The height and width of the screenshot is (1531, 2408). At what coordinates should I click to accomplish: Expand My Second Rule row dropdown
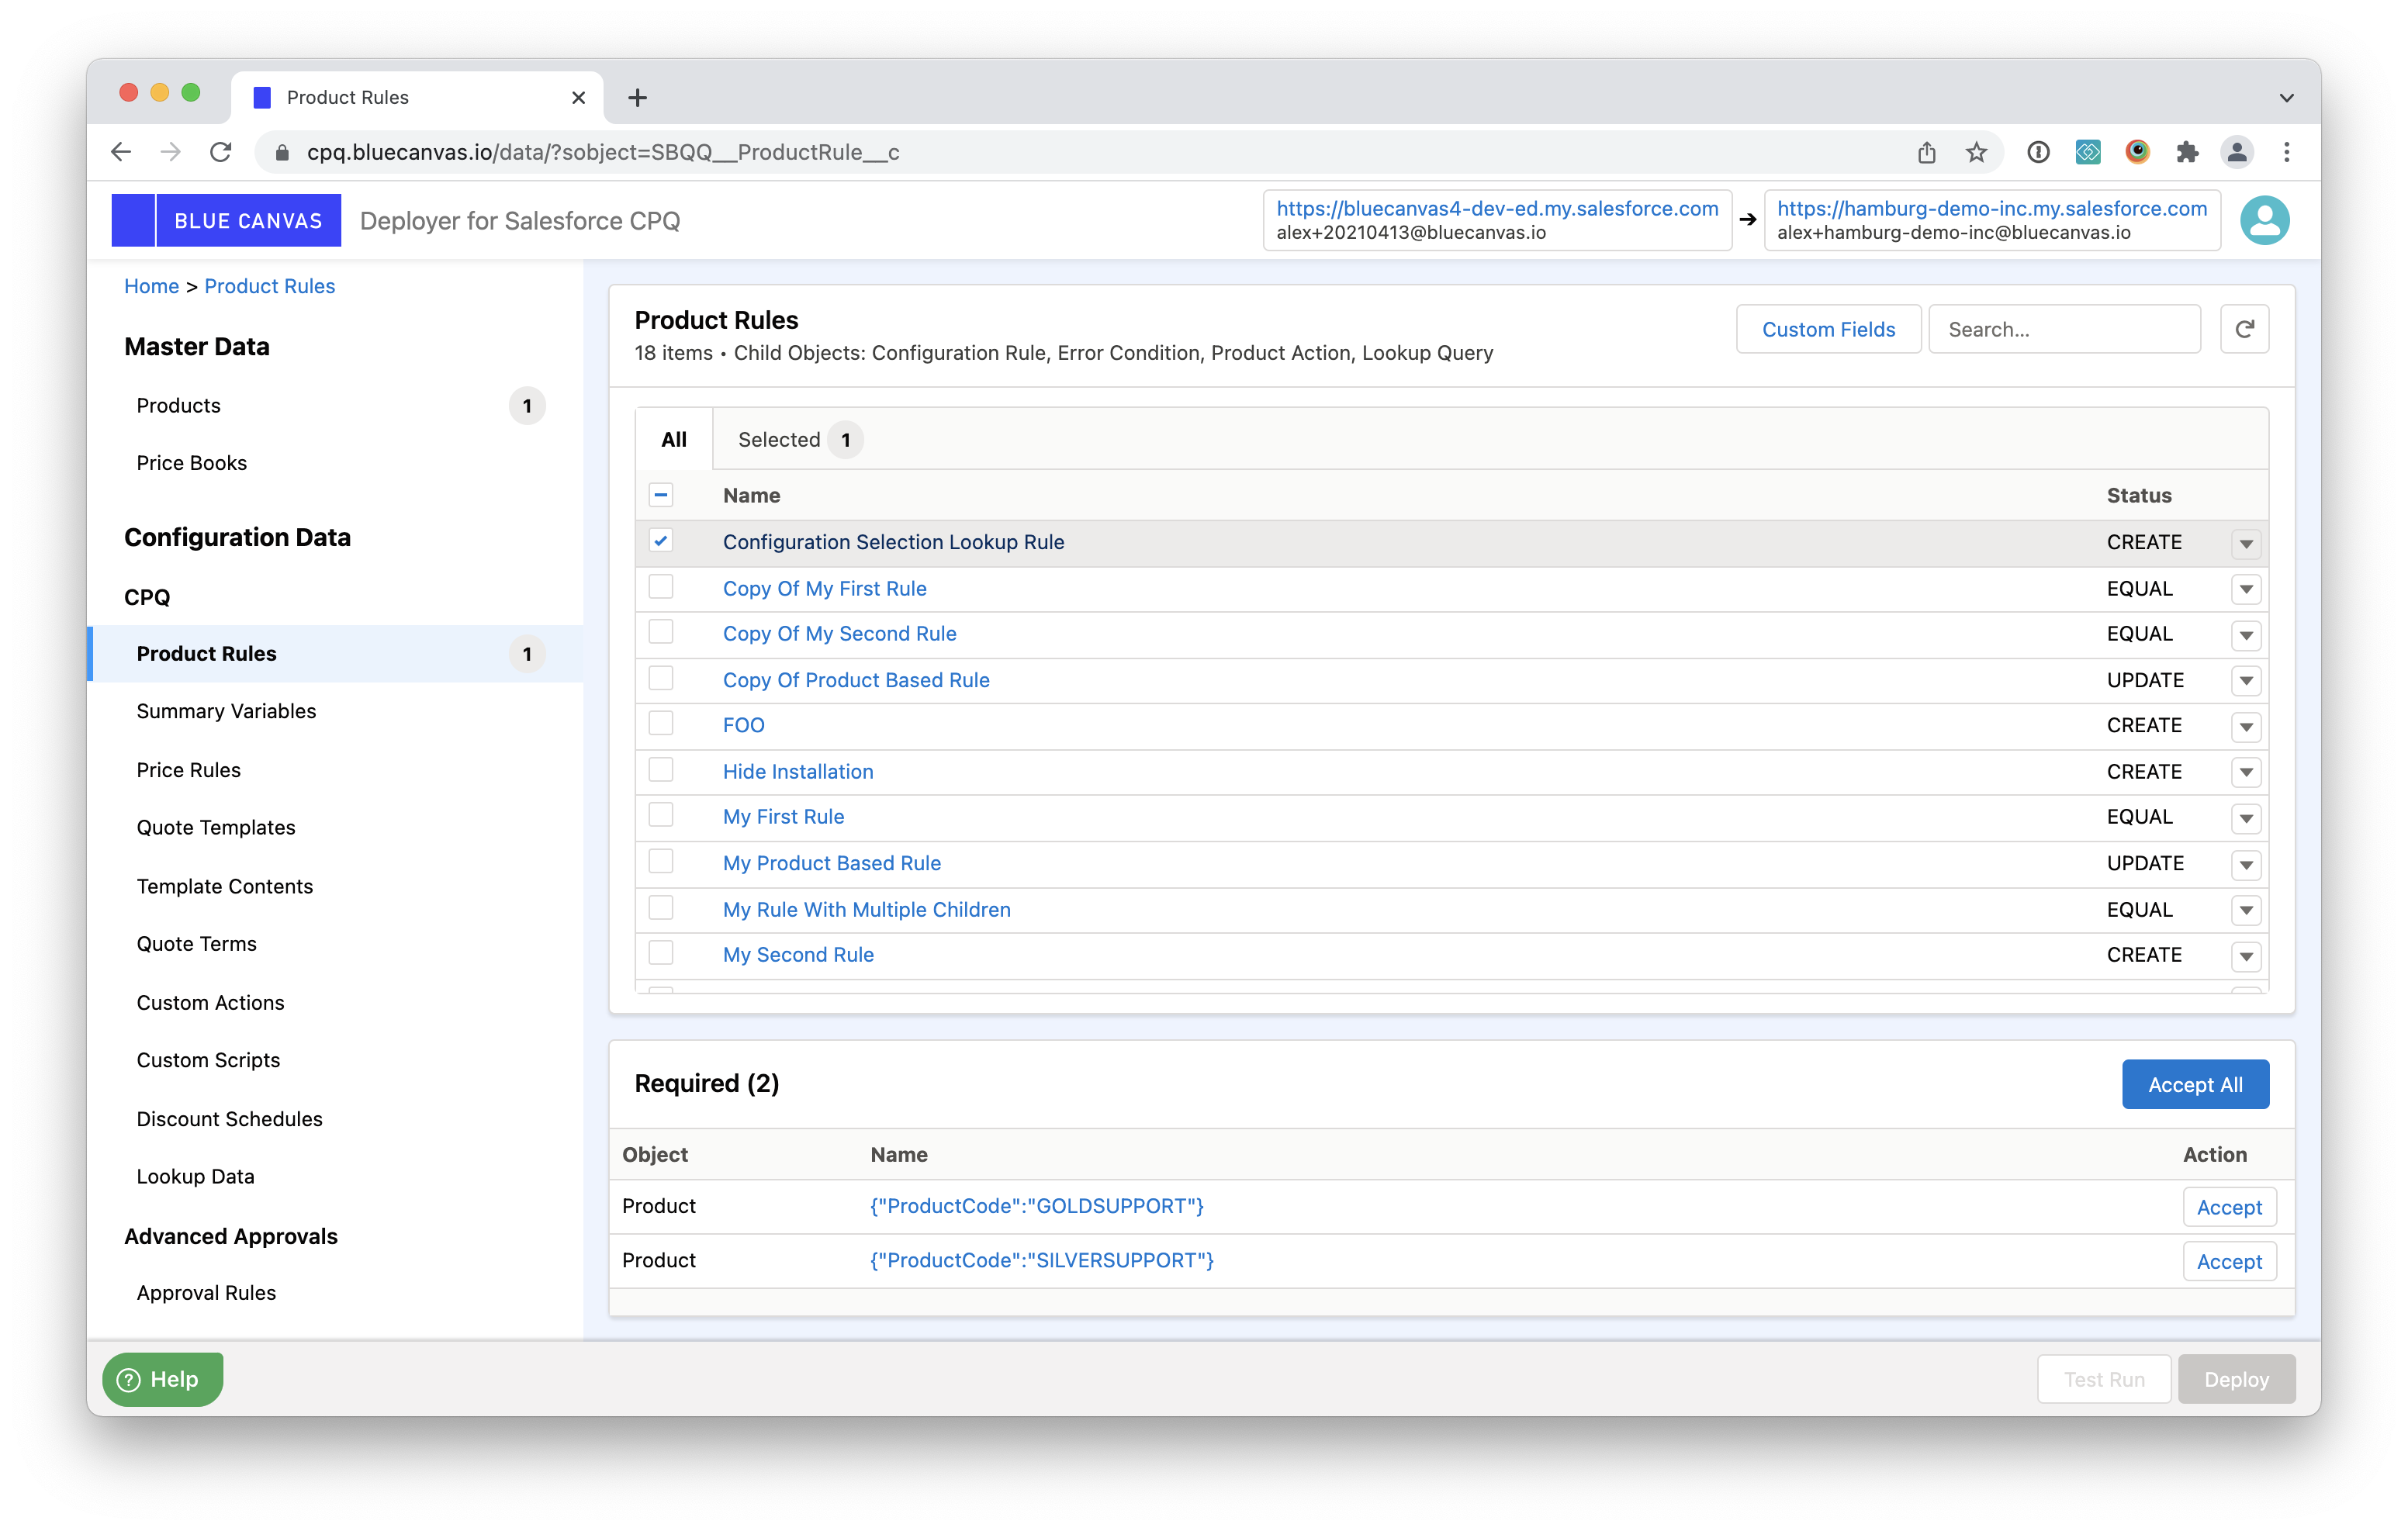point(2246,956)
